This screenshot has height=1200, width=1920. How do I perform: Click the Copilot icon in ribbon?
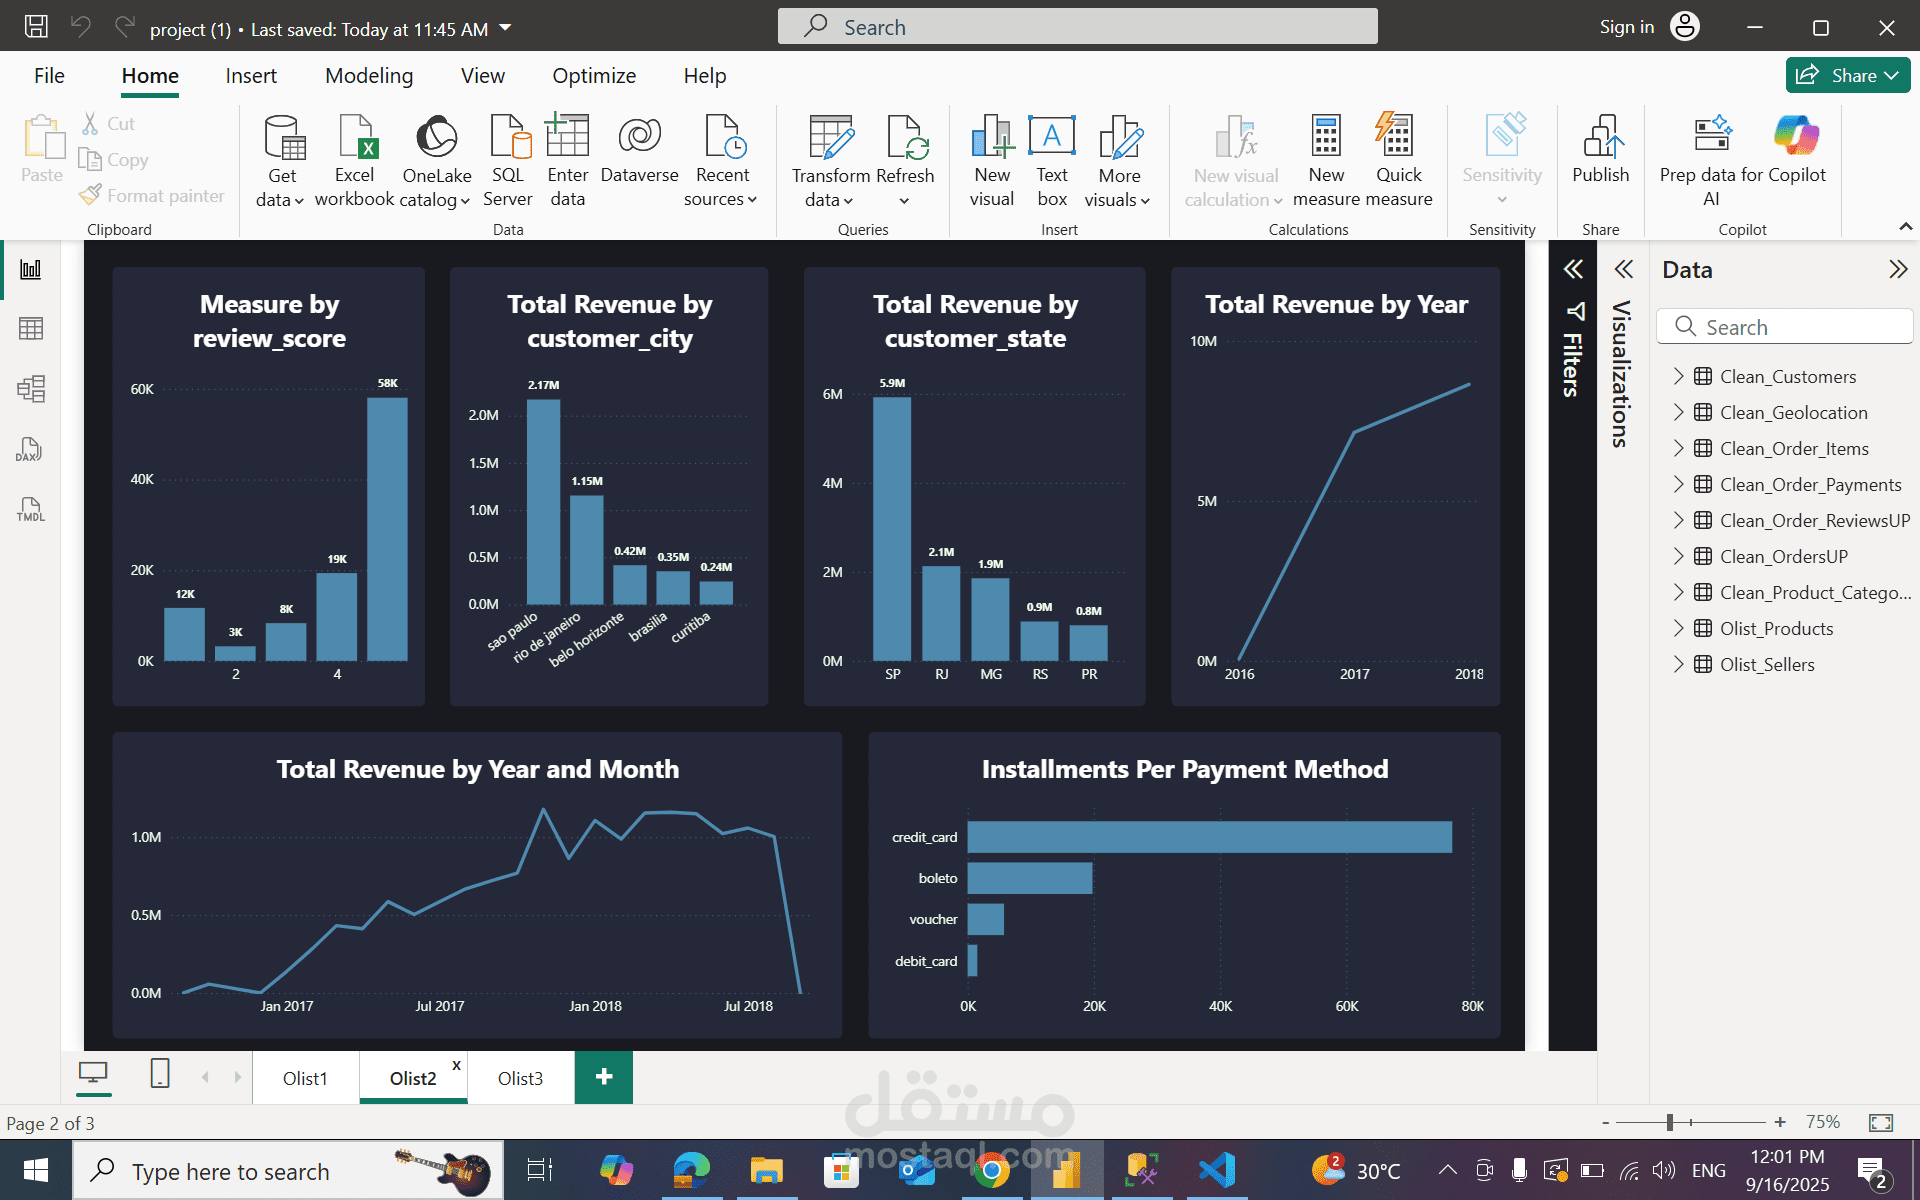[x=1796, y=136]
